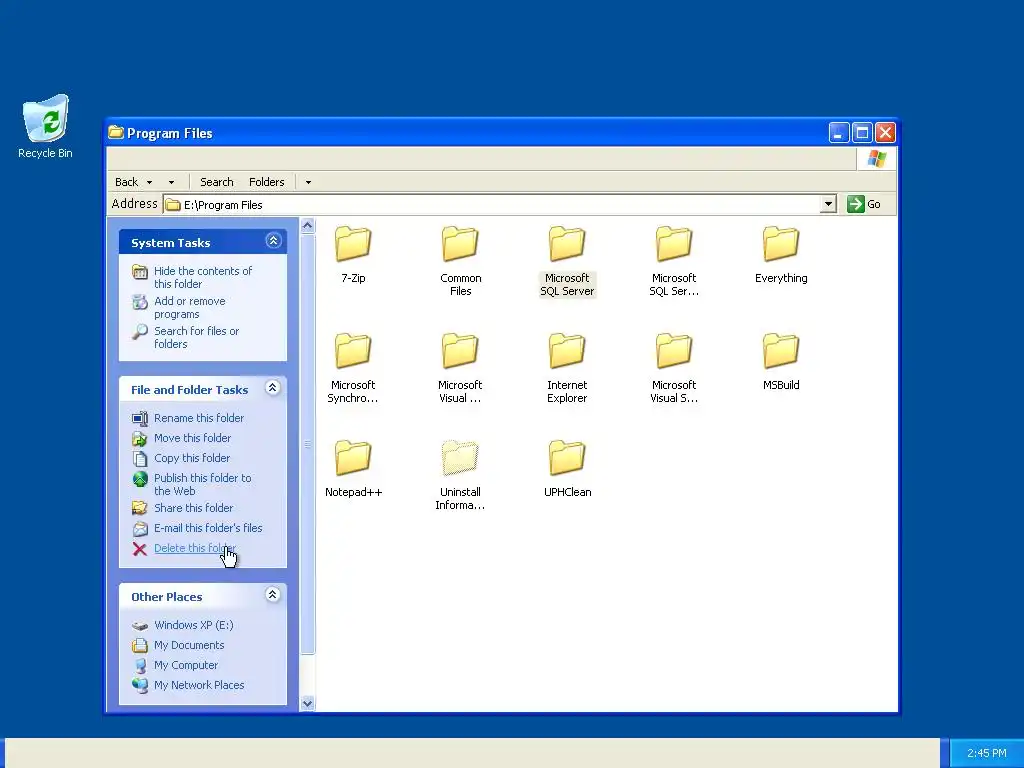Click Delete this folder link

(195, 549)
